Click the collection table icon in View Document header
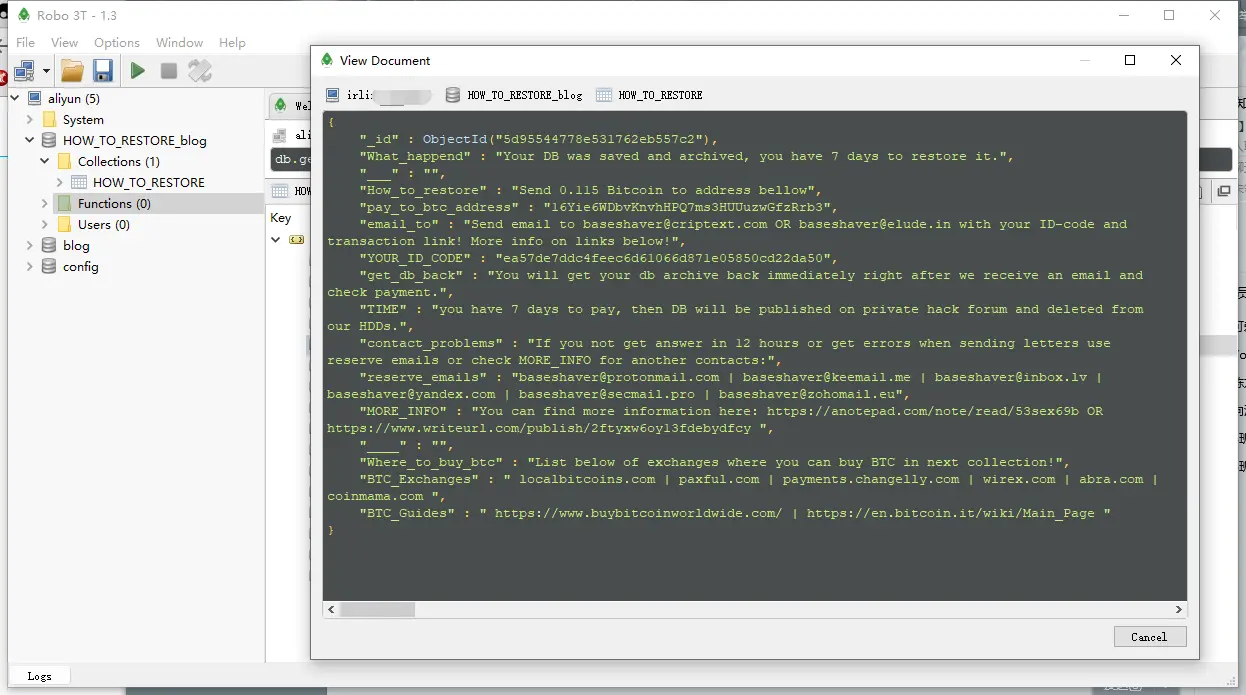This screenshot has height=695, width=1246. pos(604,95)
